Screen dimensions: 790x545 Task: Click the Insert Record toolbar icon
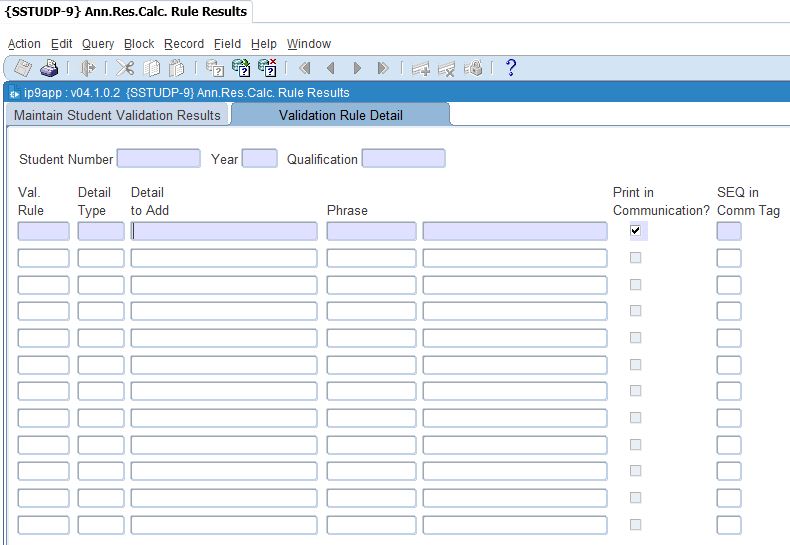(x=421, y=68)
